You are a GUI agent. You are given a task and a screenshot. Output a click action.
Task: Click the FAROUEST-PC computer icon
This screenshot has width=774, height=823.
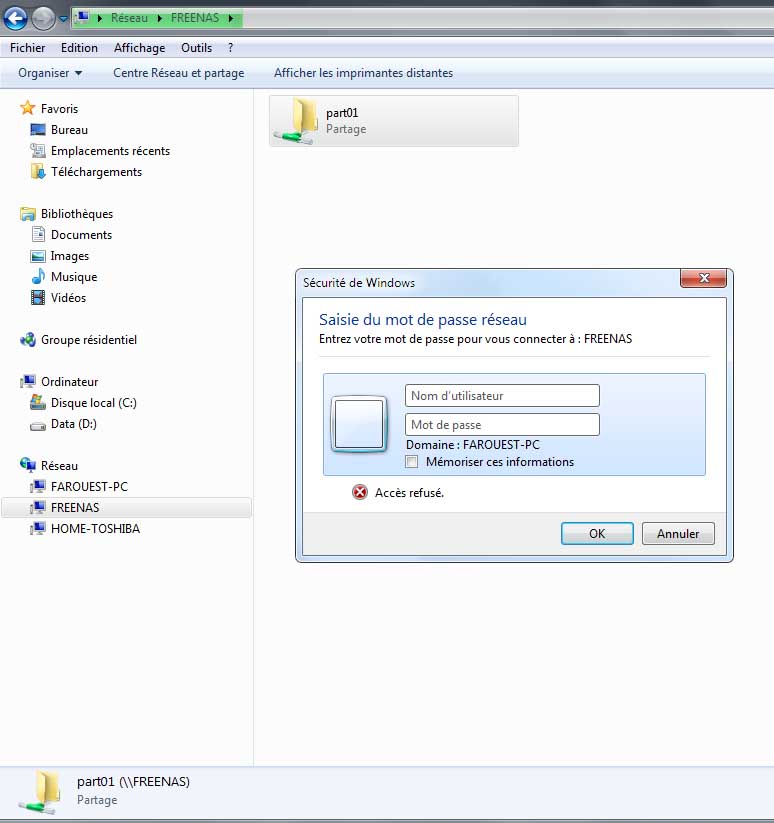[38, 487]
